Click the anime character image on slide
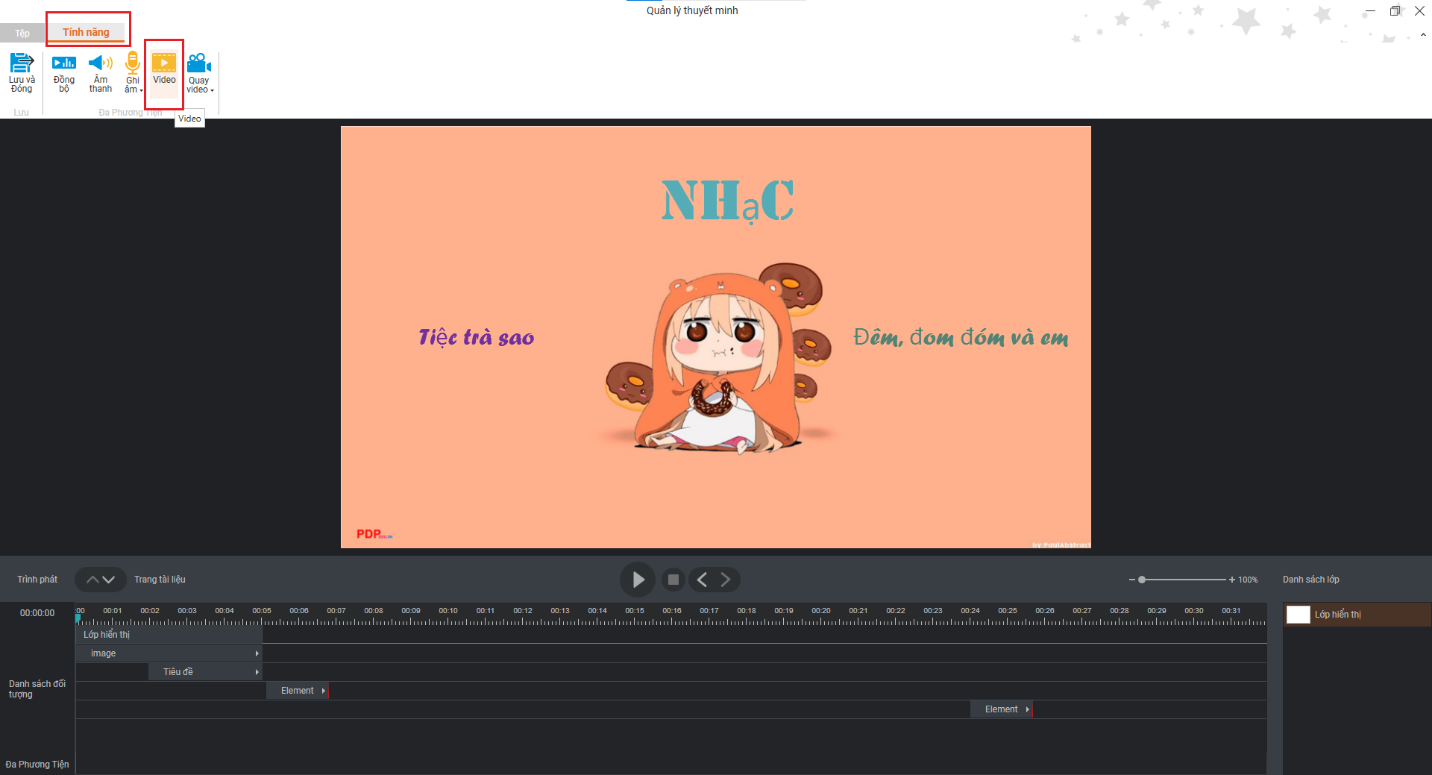 click(718, 360)
